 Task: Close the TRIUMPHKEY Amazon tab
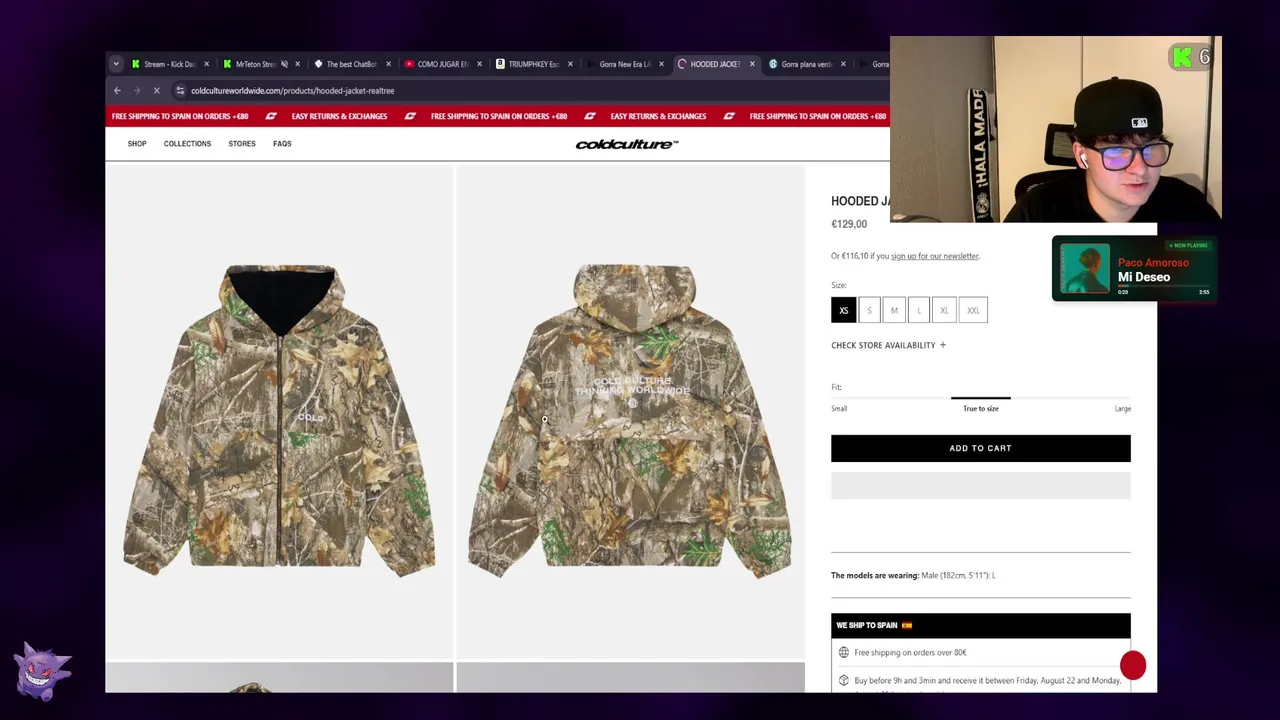[570, 64]
